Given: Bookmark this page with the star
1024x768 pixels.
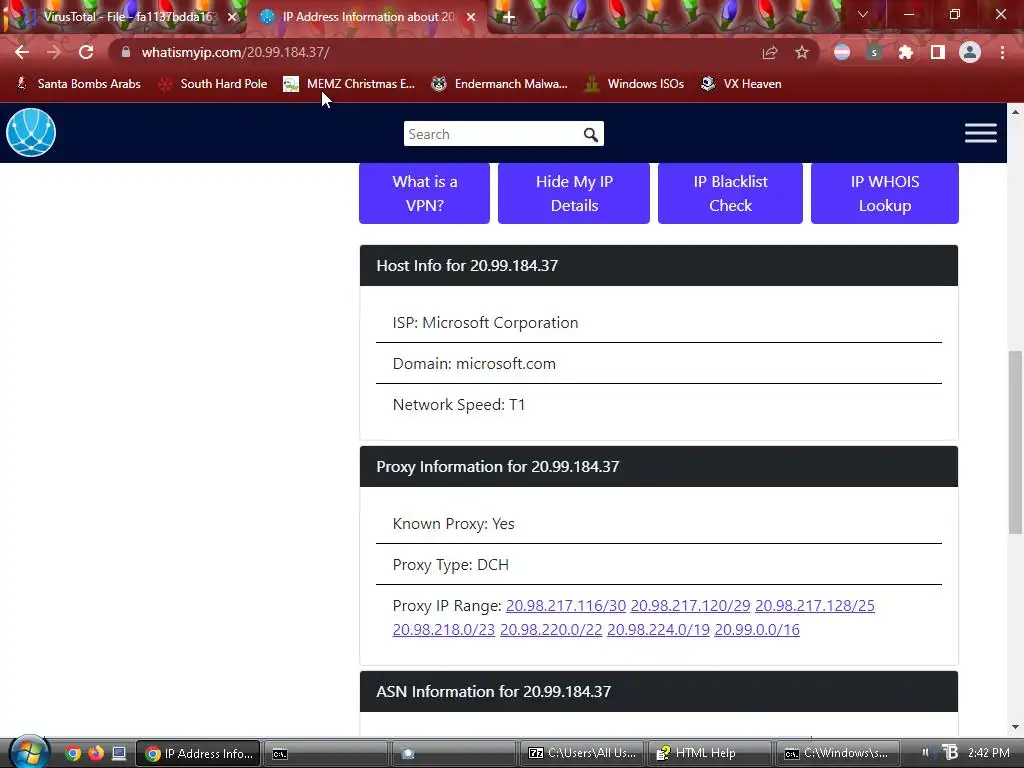Looking at the screenshot, I should (x=802, y=52).
